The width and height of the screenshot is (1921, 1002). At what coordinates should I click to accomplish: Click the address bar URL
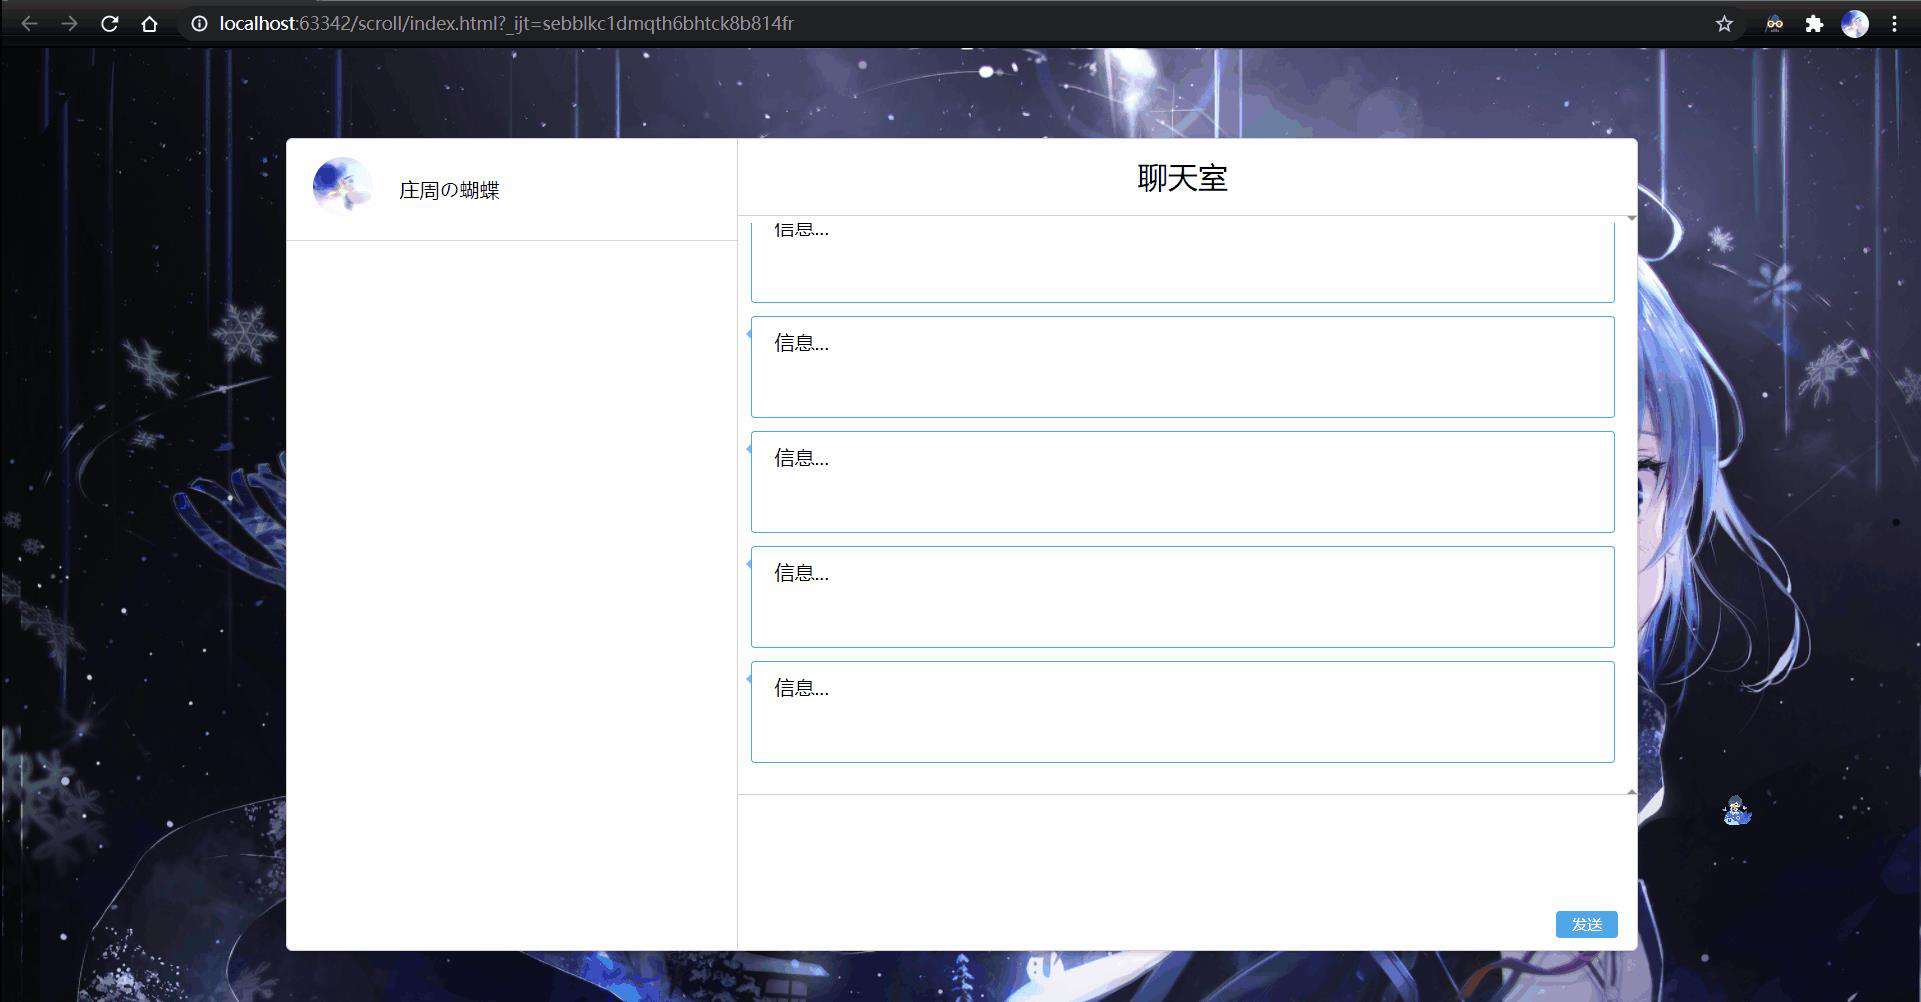506,24
